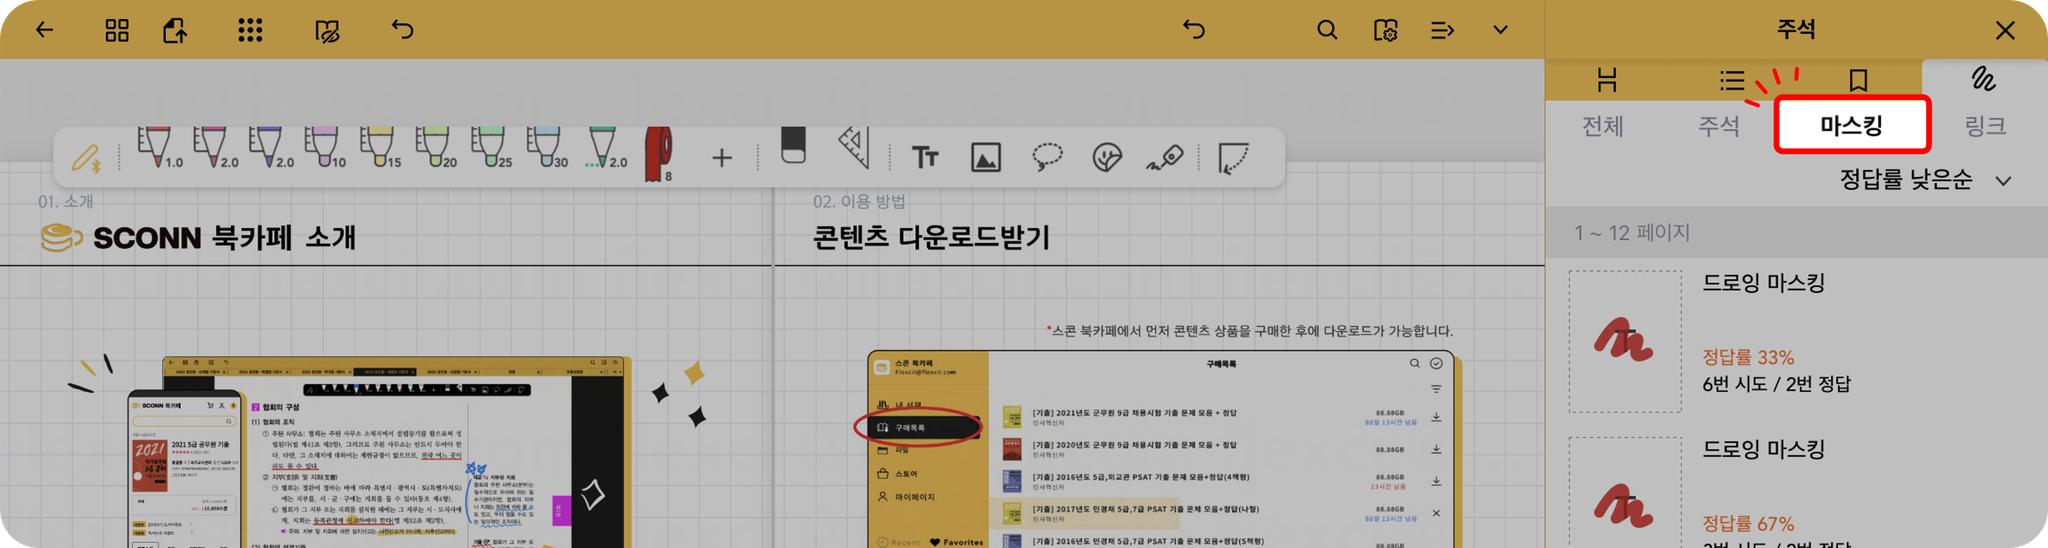
Task: Toggle the Bluetooth pencil mode icon
Action: [87, 158]
